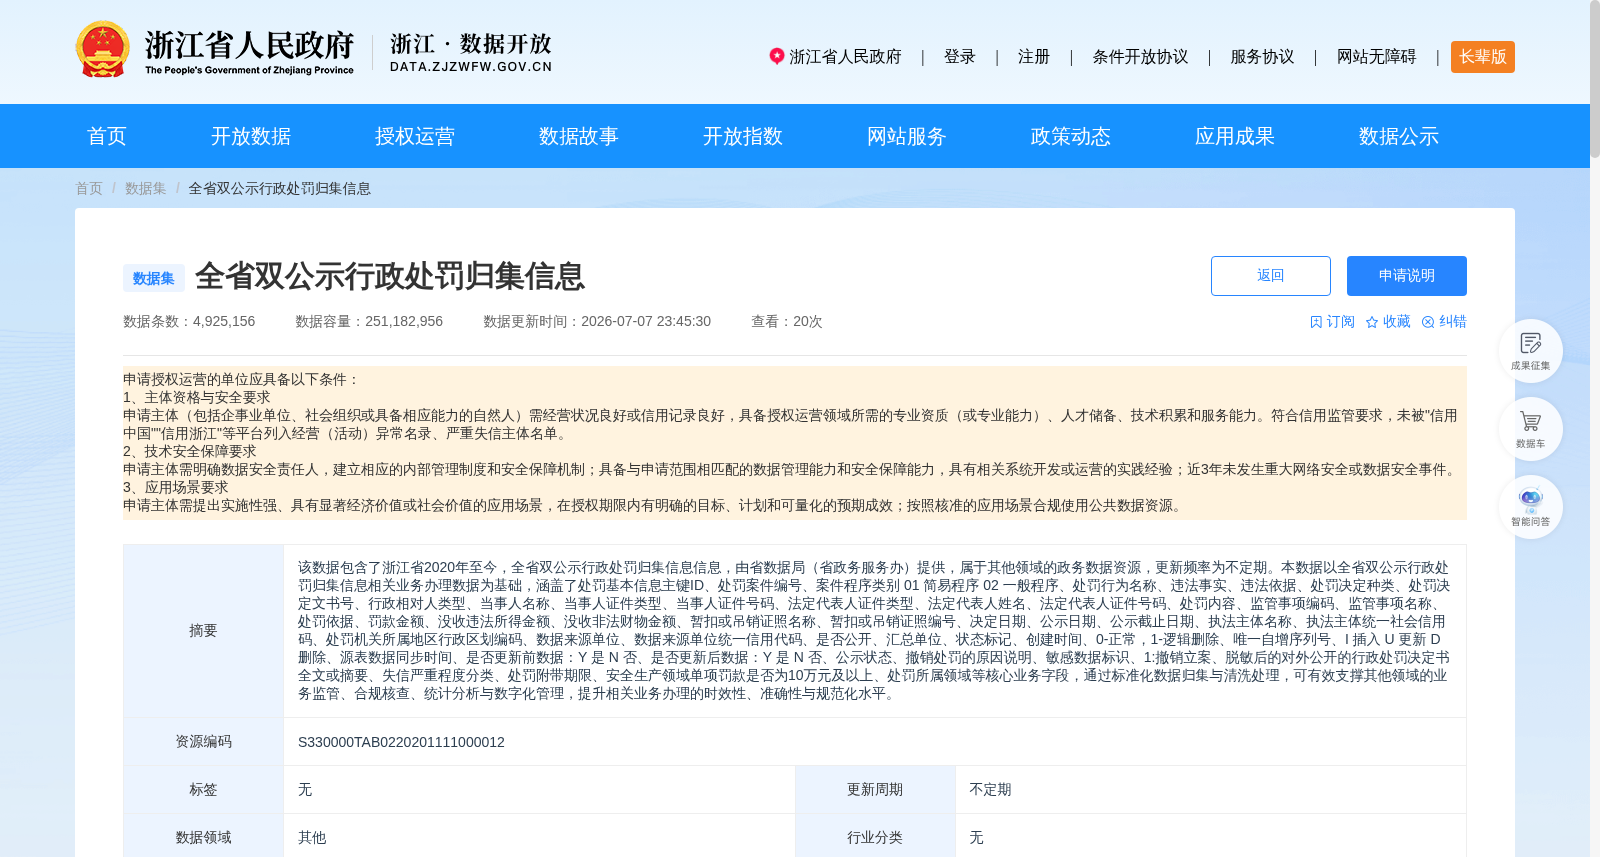
Task: Click the 订阅 bookmark icon
Action: 1316,322
